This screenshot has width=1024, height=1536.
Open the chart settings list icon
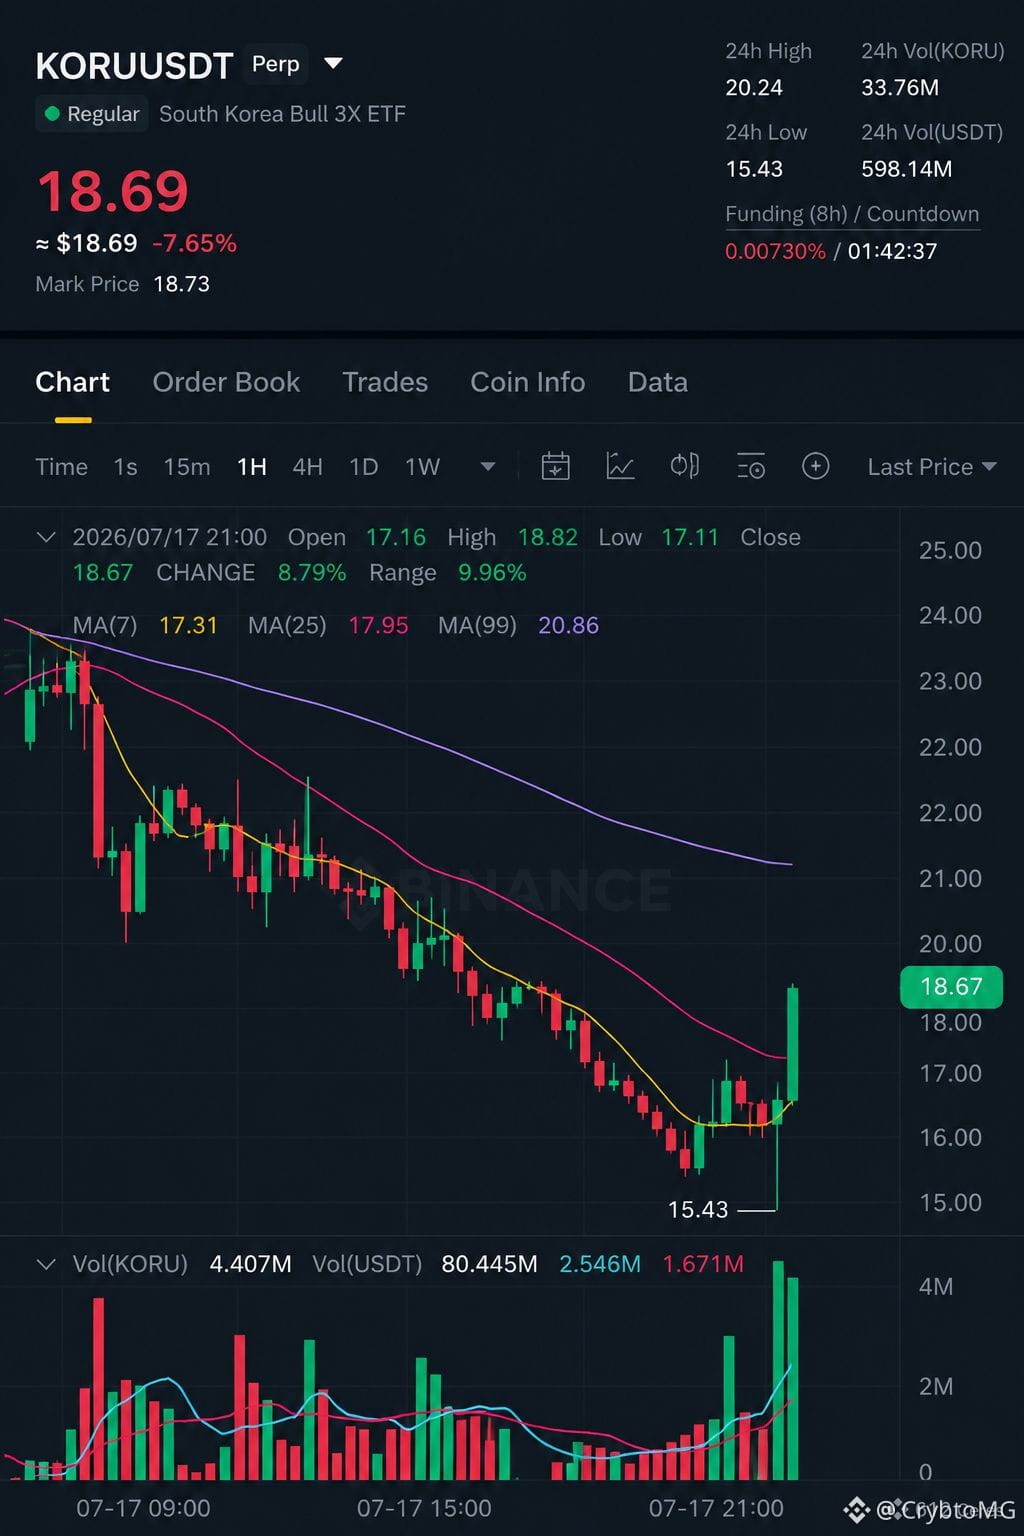[x=751, y=466]
